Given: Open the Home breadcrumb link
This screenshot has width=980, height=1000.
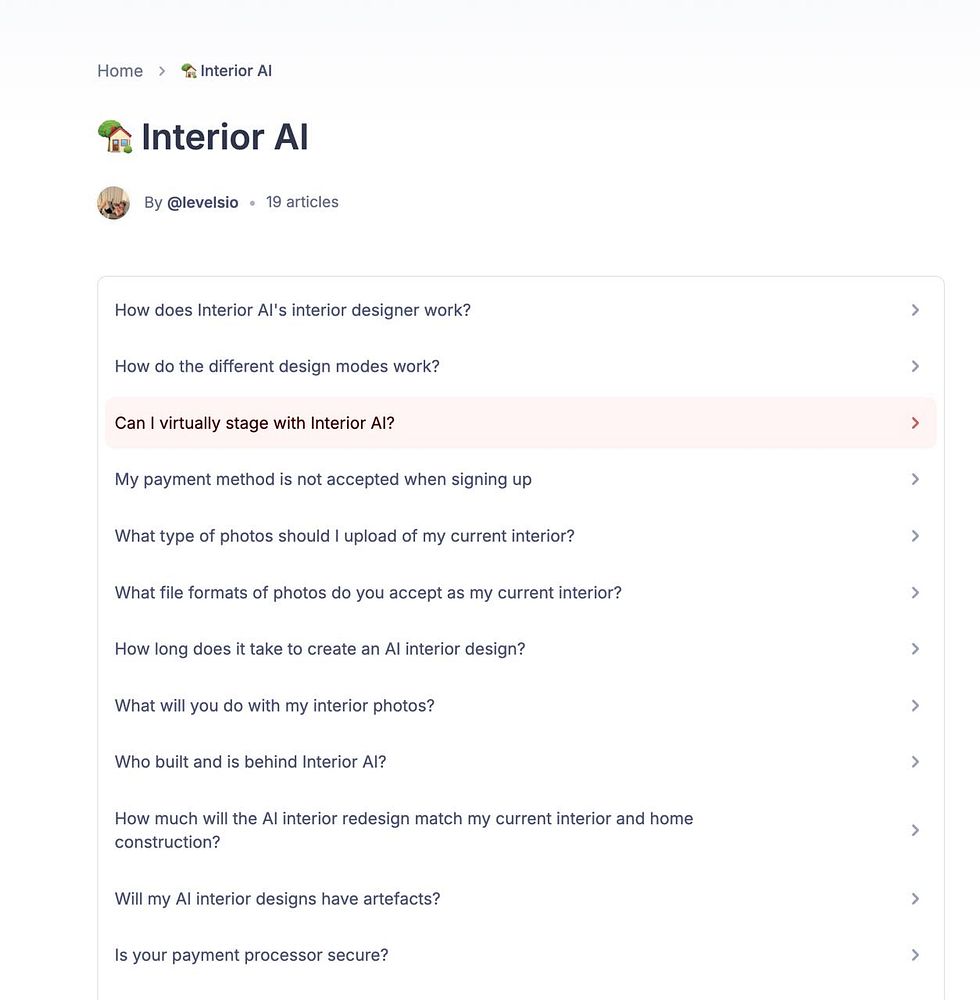Looking at the screenshot, I should coord(120,71).
